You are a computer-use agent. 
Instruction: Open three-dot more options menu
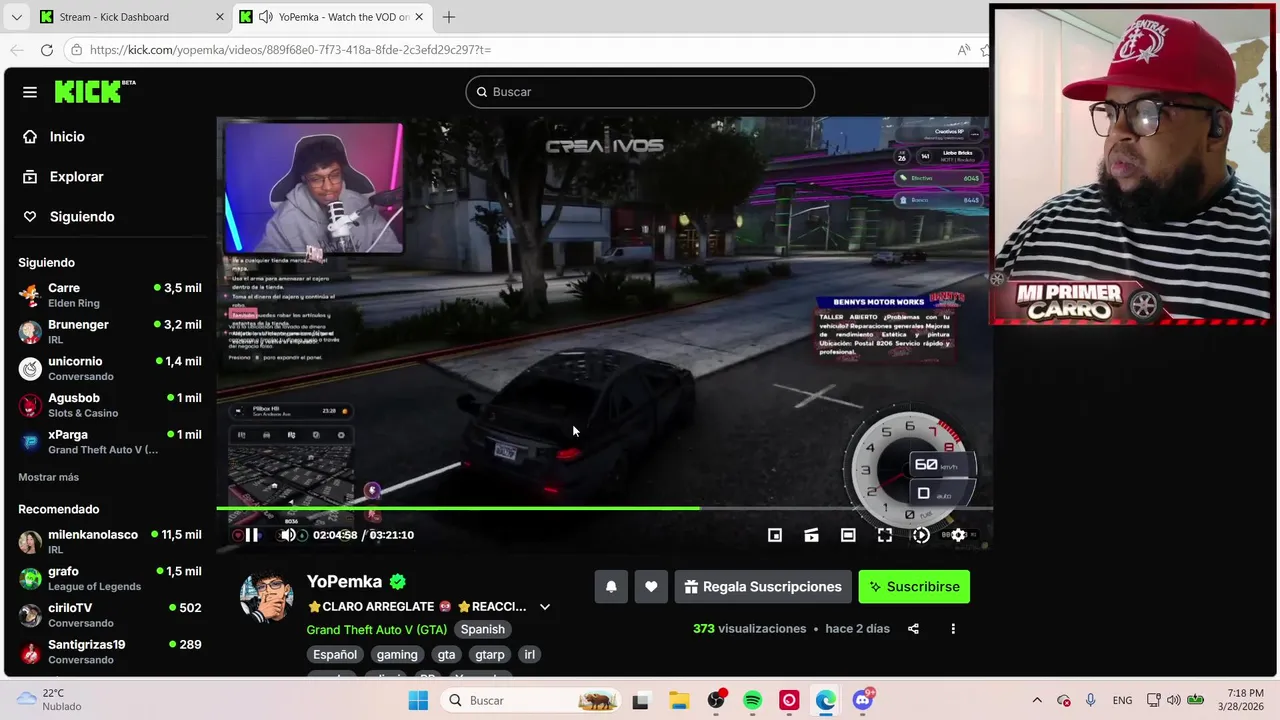click(953, 629)
